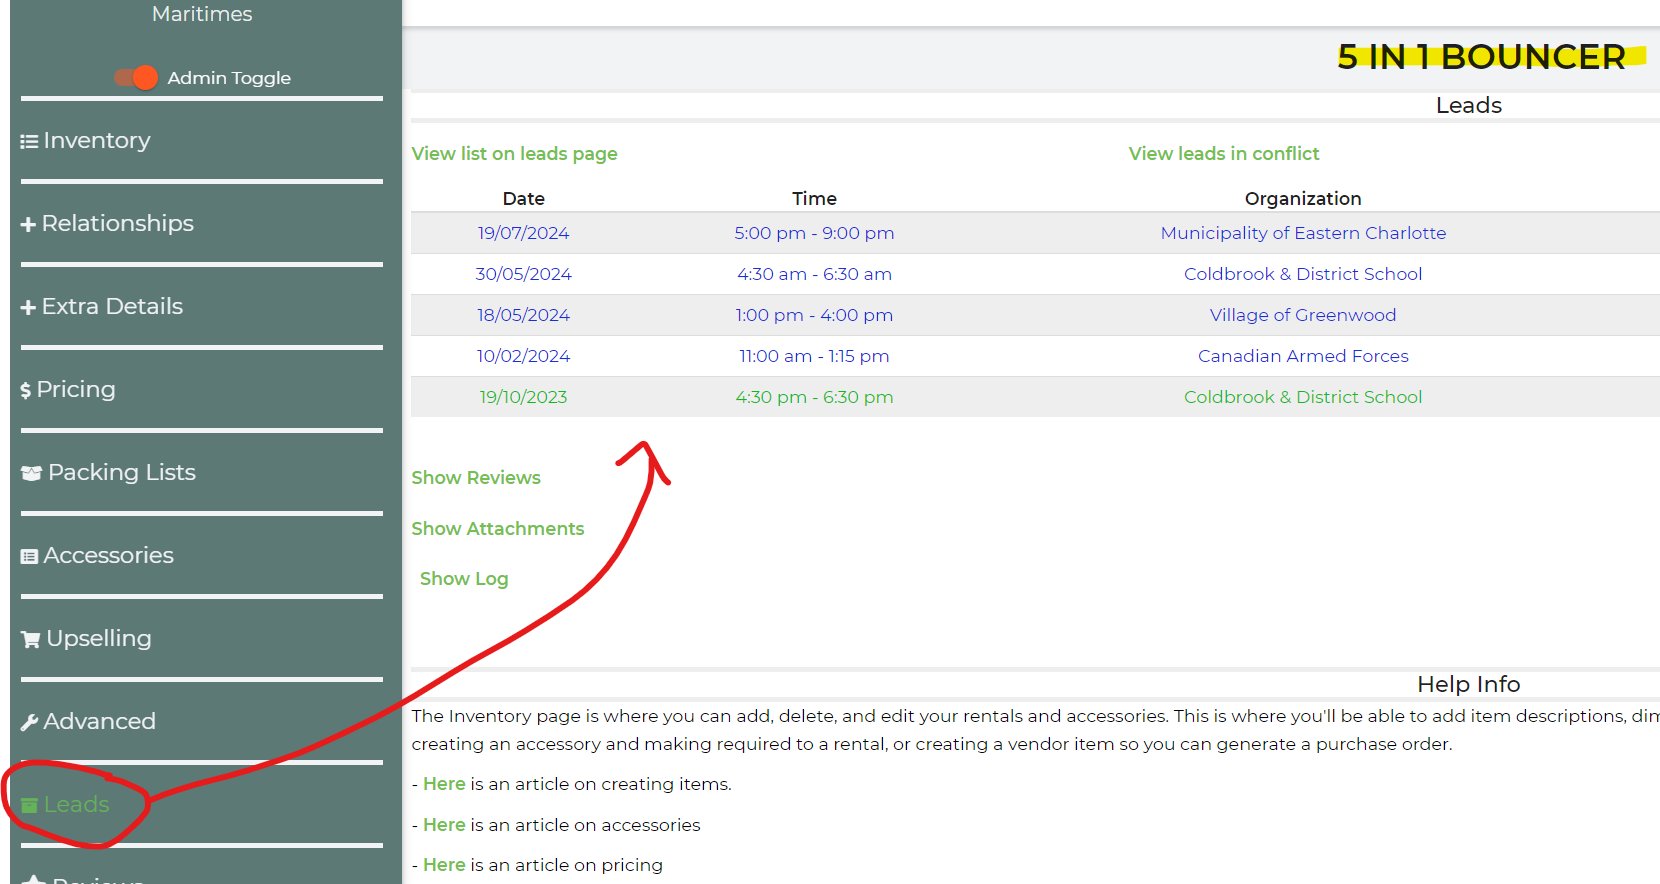1660x884 pixels.
Task: Expand Show Reviews section
Action: [x=476, y=478]
